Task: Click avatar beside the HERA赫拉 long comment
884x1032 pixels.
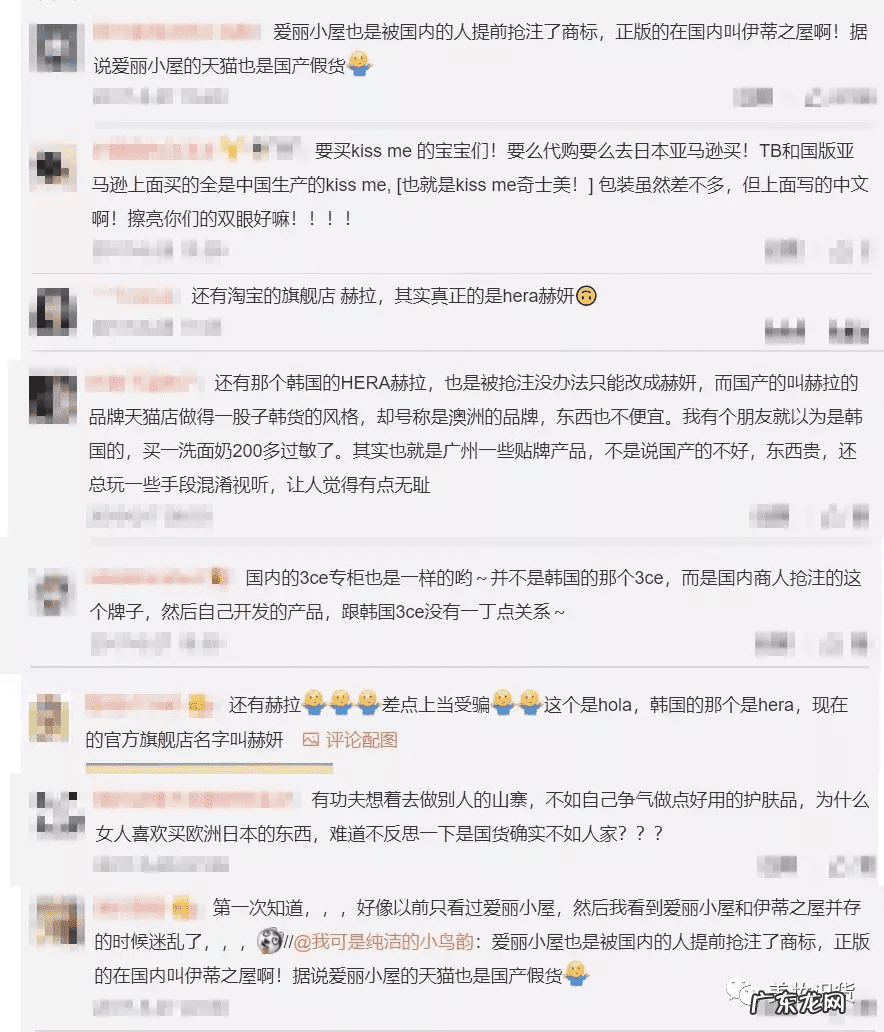Action: (53, 398)
